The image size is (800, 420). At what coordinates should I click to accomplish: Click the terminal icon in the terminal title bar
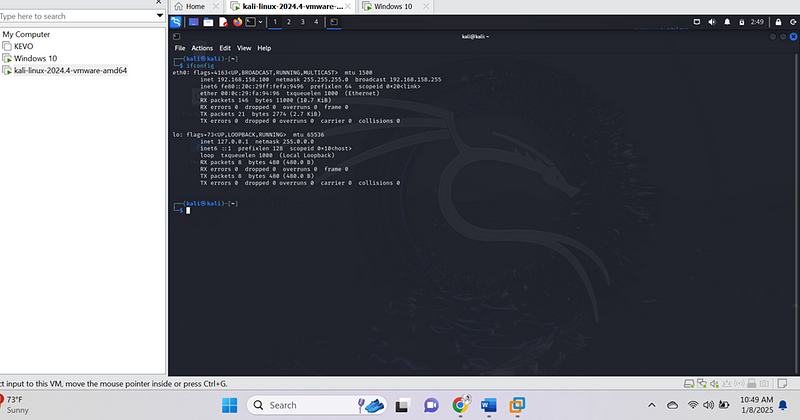[x=177, y=37]
